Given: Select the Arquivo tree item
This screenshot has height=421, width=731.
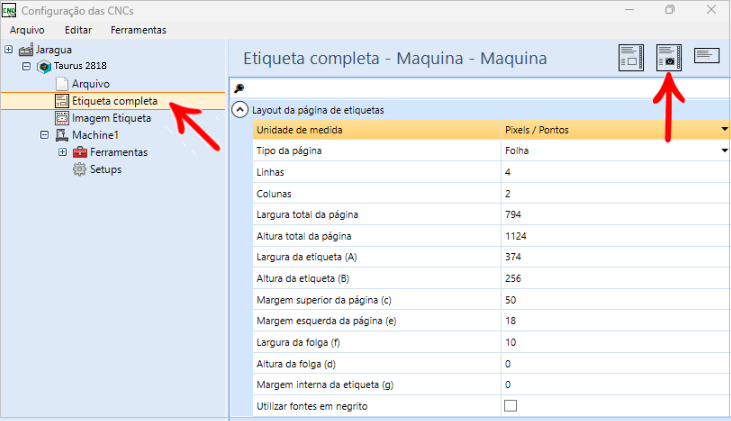Looking at the screenshot, I should (90, 84).
